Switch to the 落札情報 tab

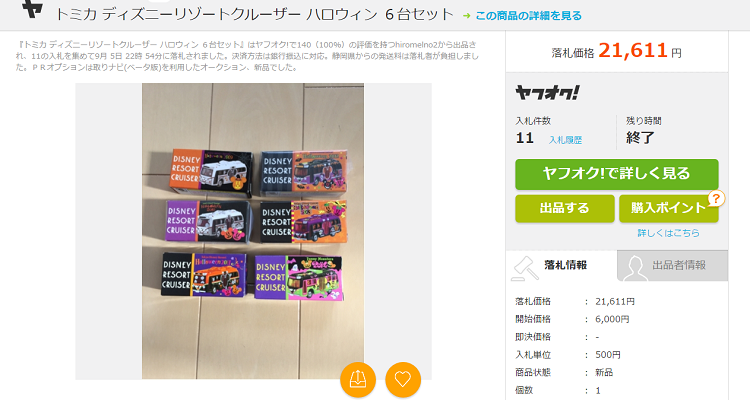click(x=562, y=266)
